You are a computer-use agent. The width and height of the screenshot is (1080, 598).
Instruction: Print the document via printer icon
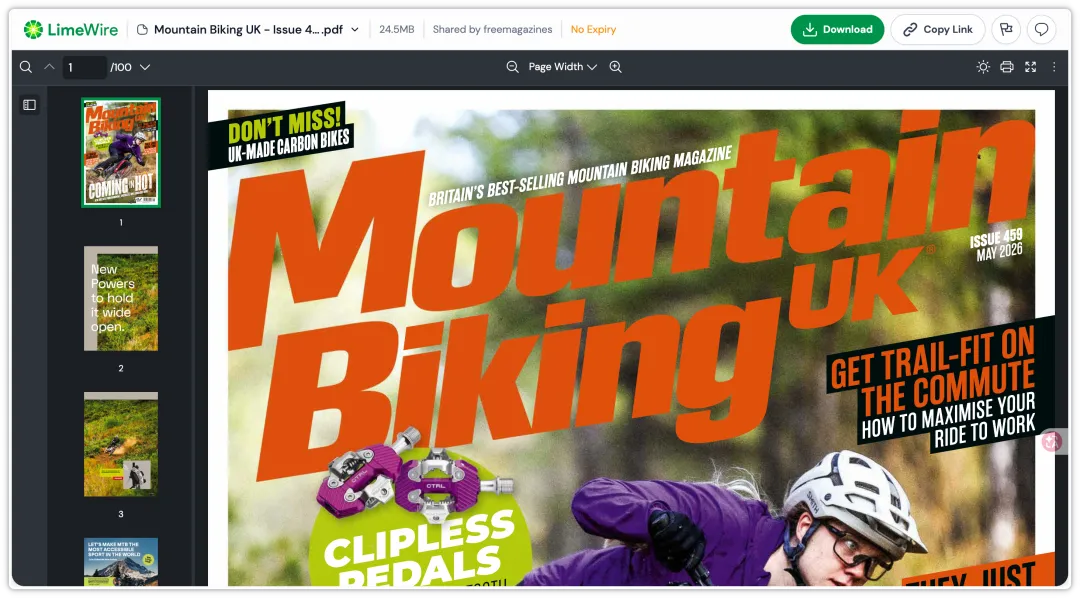pos(1006,67)
